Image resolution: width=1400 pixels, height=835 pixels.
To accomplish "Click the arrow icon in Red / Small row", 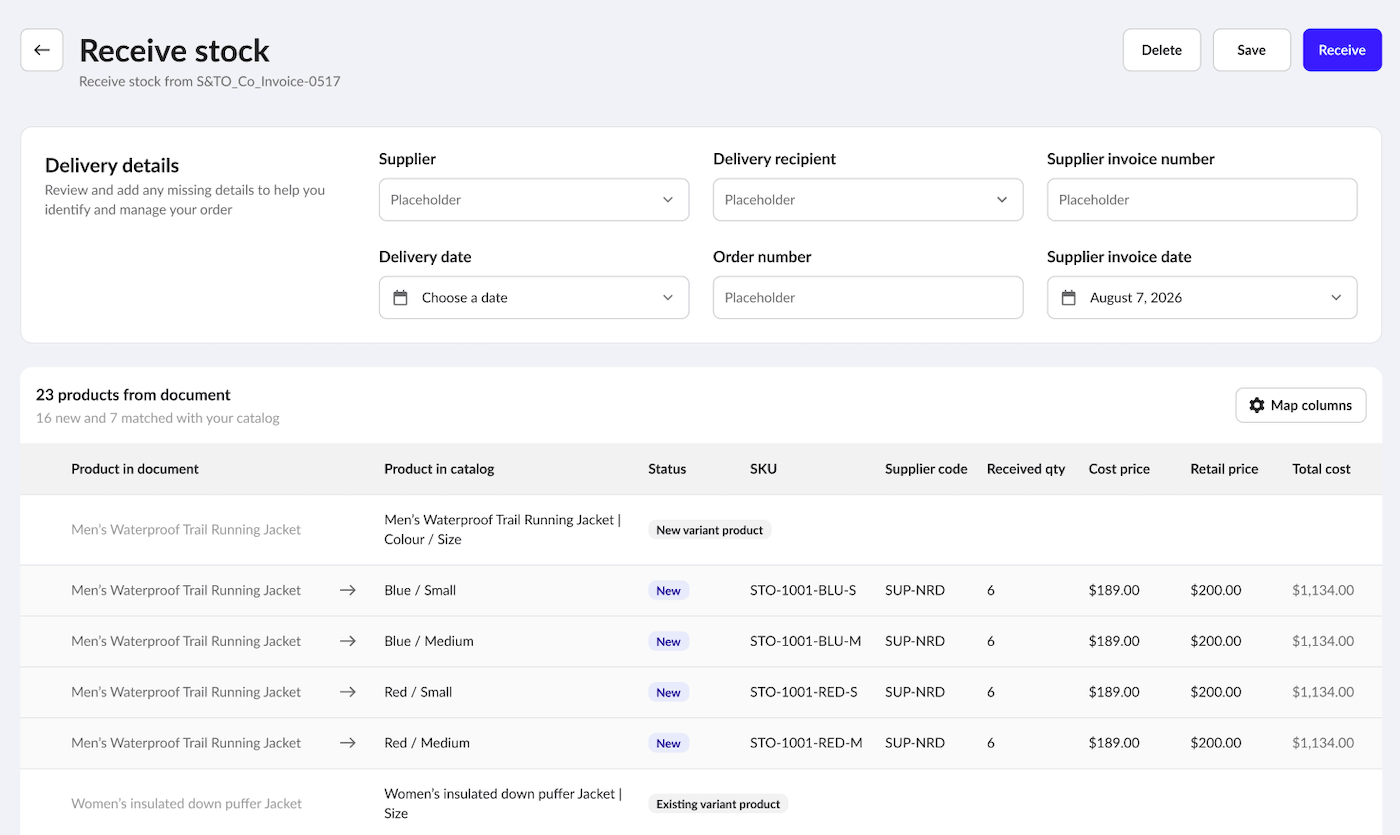I will (x=348, y=692).
